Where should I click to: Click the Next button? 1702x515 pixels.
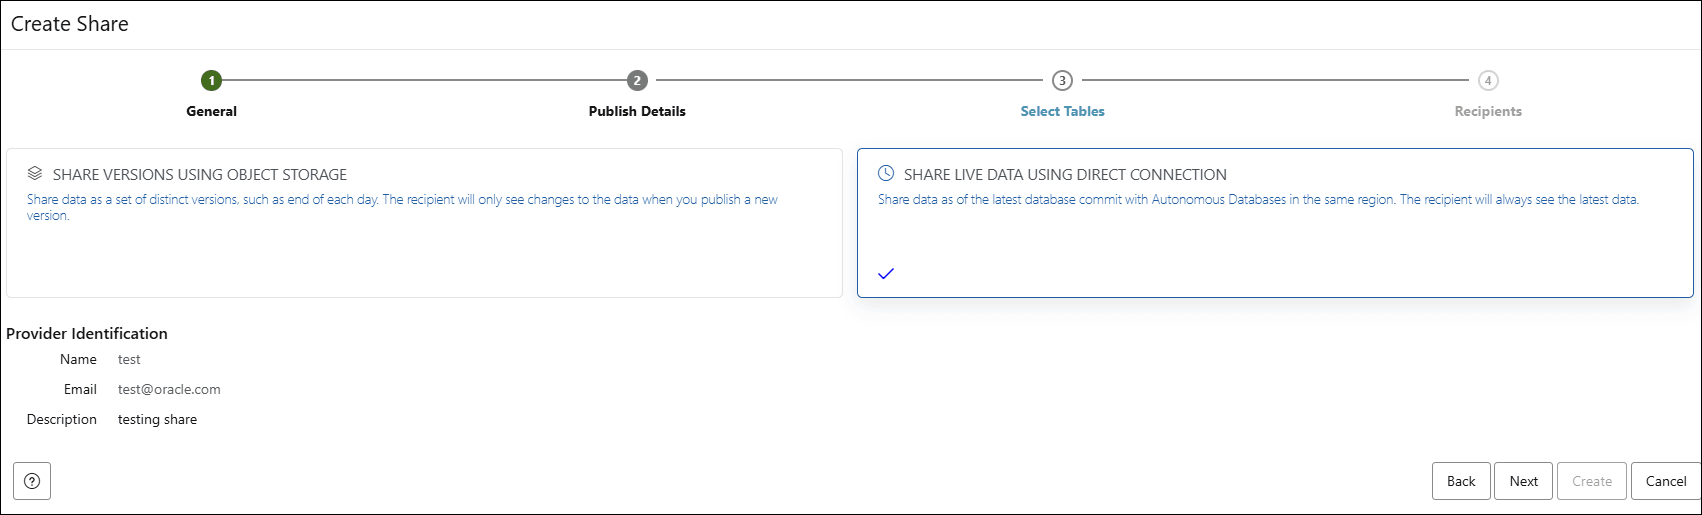click(x=1524, y=481)
